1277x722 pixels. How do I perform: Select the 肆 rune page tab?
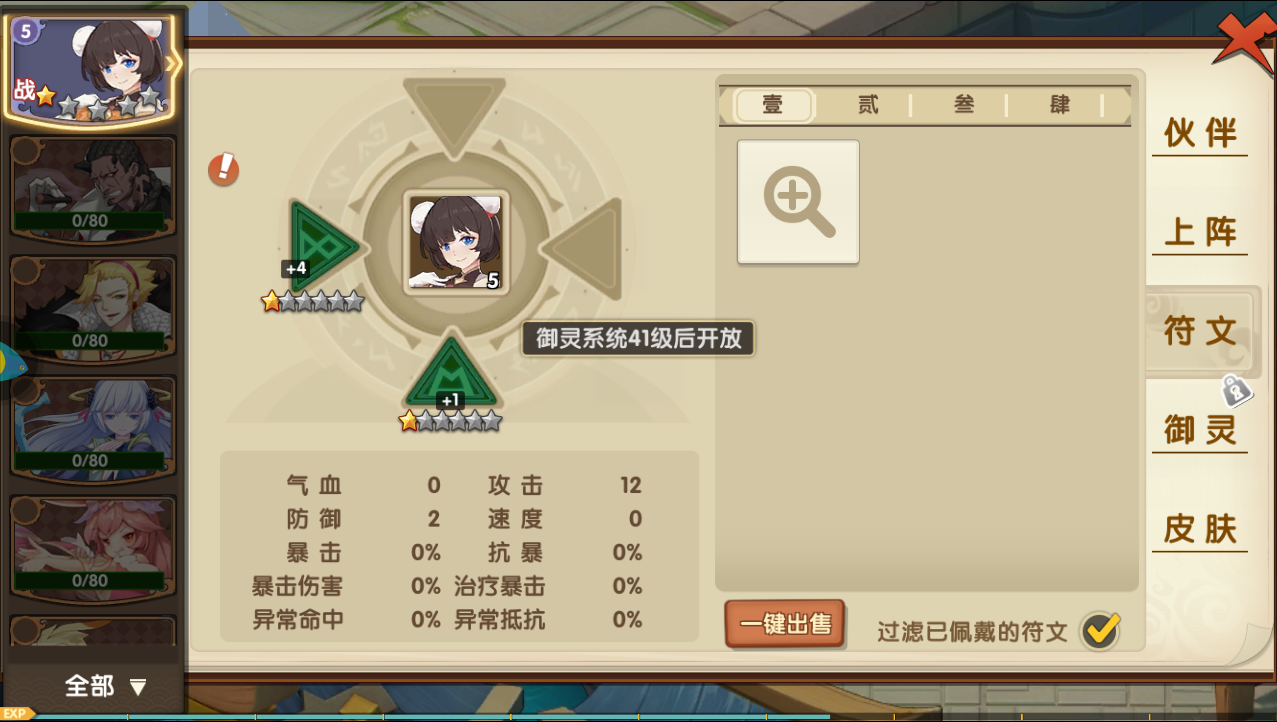pyautogui.click(x=1060, y=105)
